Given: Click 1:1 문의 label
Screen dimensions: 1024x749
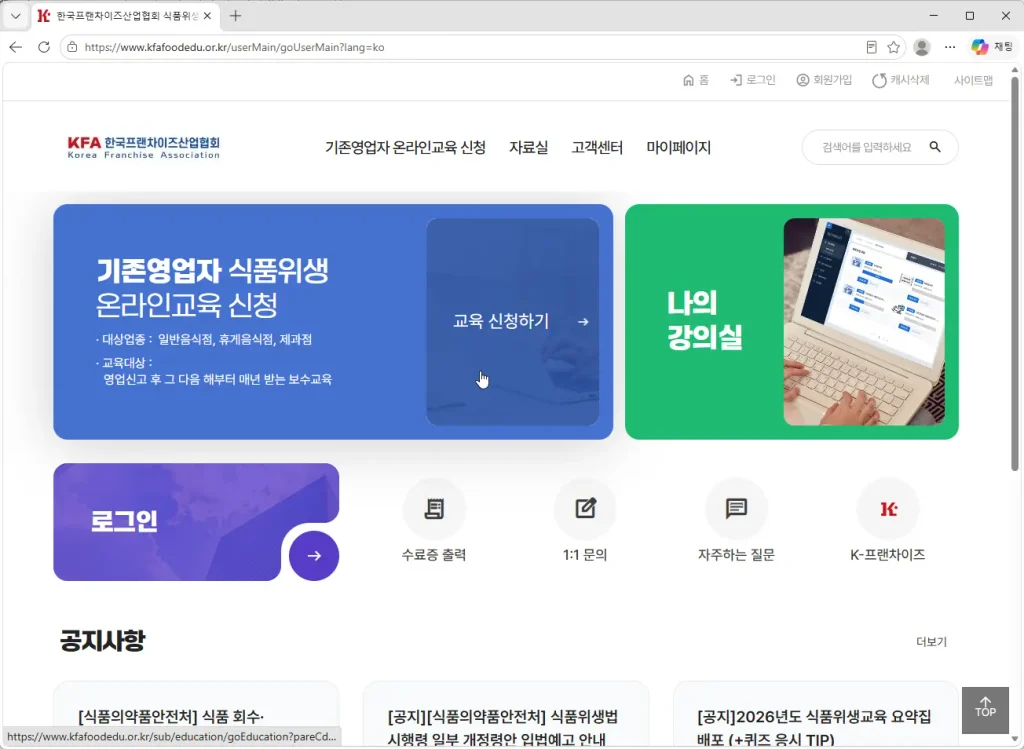Looking at the screenshot, I should click(x=585, y=554).
